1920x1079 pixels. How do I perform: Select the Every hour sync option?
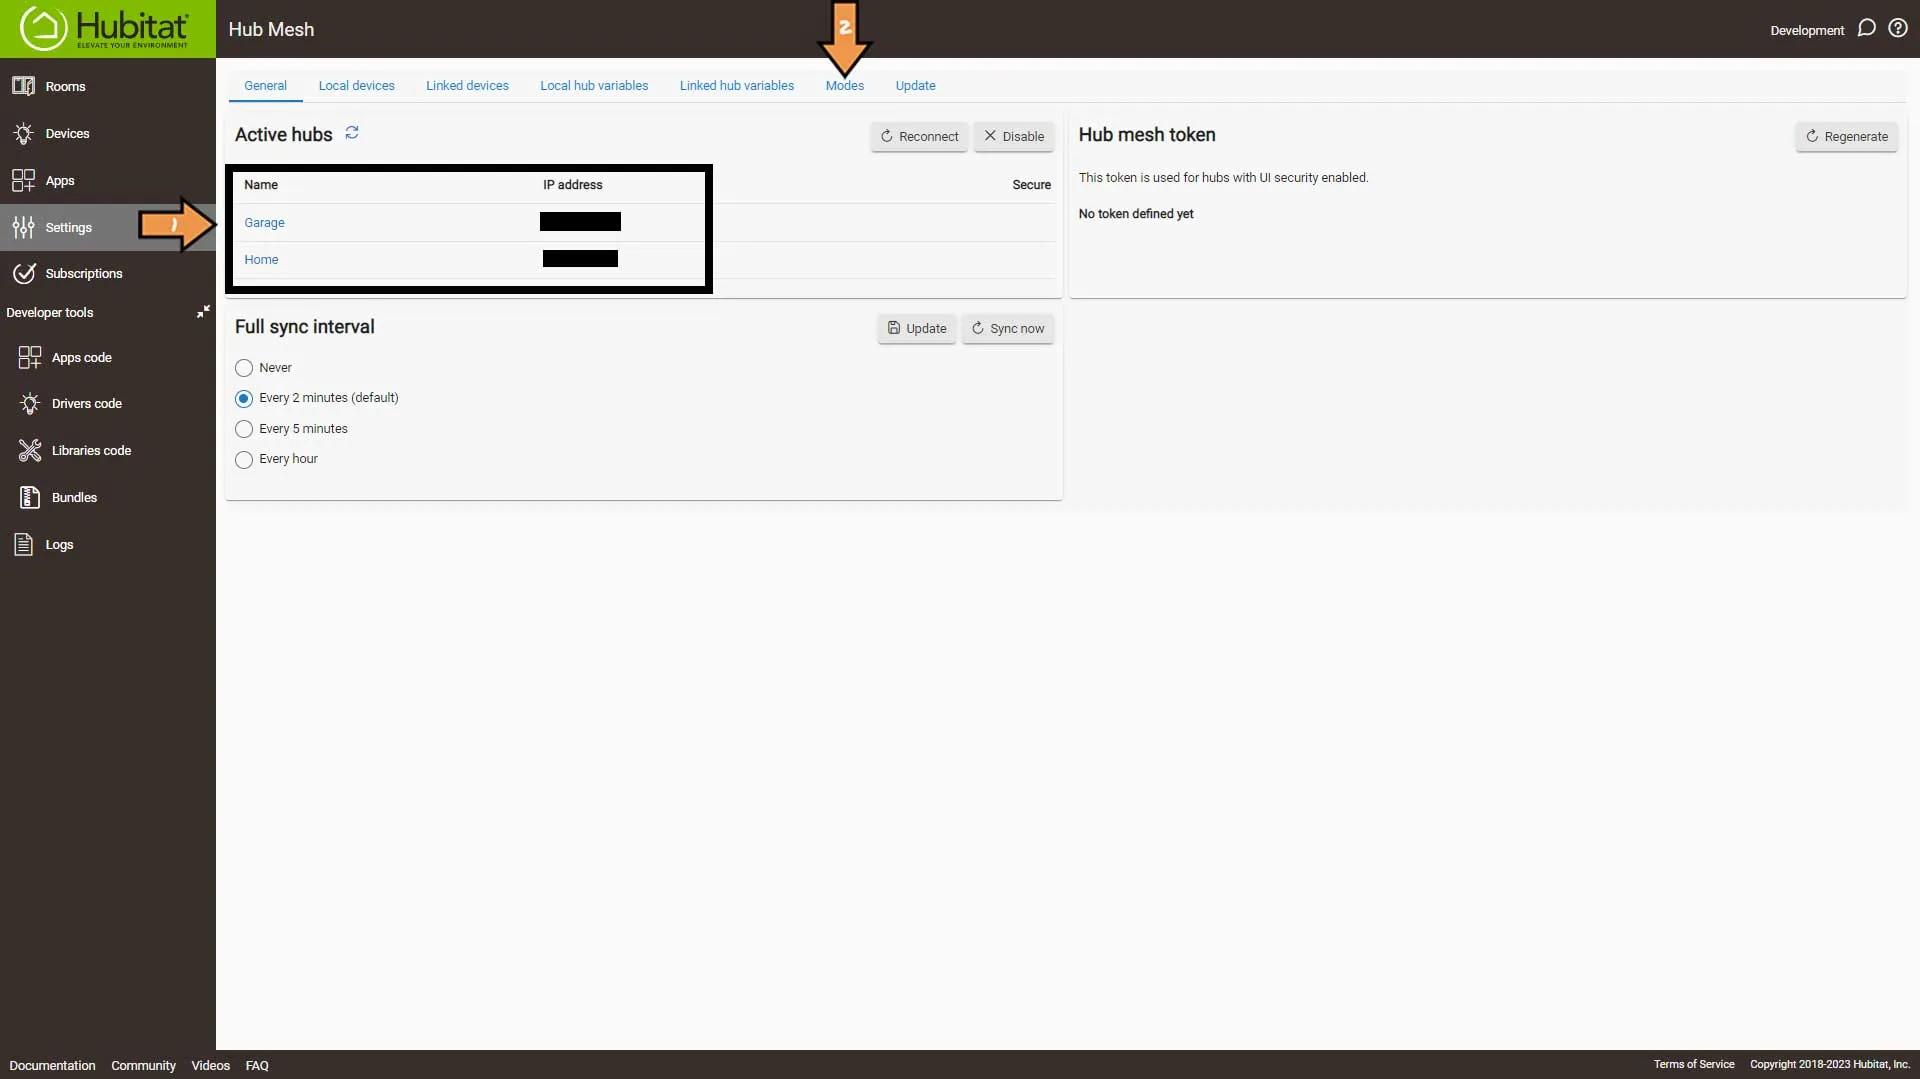[244, 460]
